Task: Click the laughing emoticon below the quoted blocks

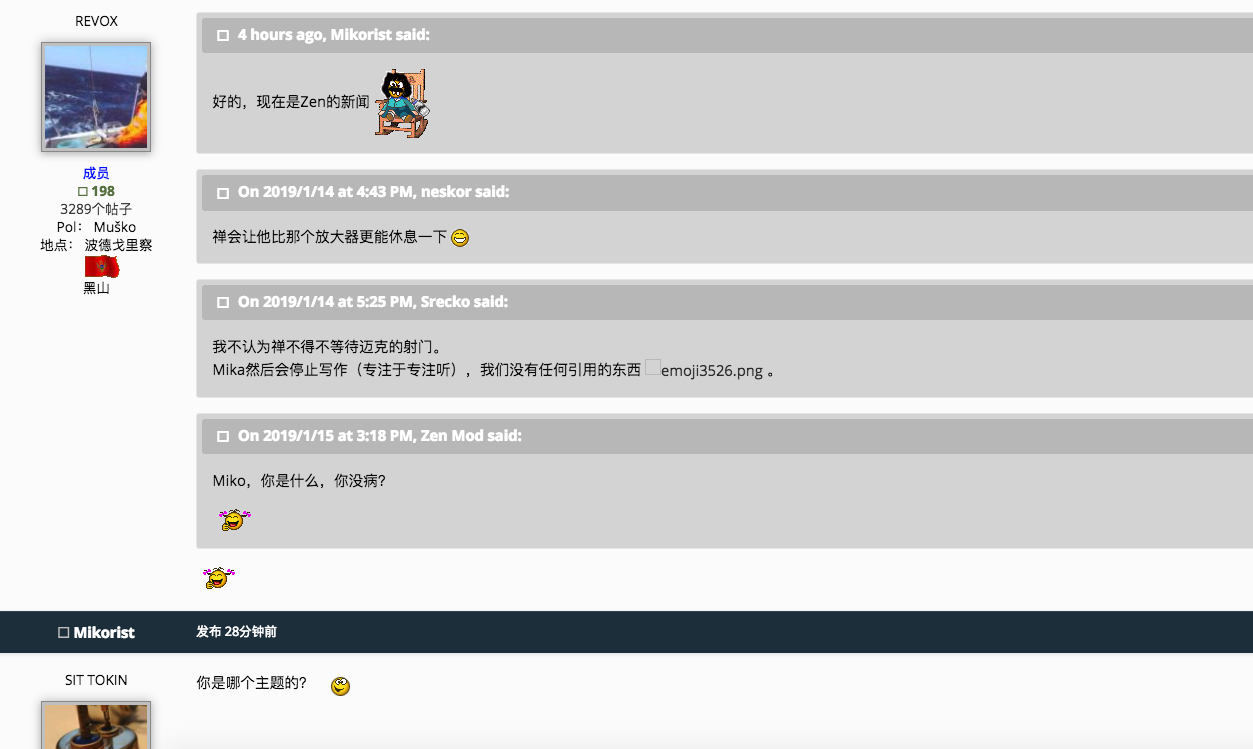Action: click(218, 578)
